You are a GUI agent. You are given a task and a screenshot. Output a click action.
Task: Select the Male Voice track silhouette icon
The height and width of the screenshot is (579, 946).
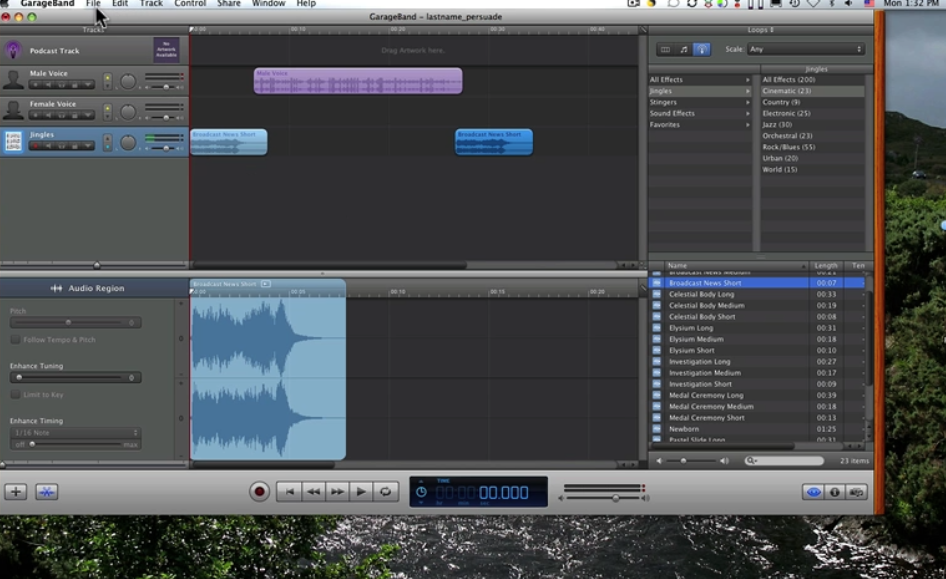coord(13,80)
